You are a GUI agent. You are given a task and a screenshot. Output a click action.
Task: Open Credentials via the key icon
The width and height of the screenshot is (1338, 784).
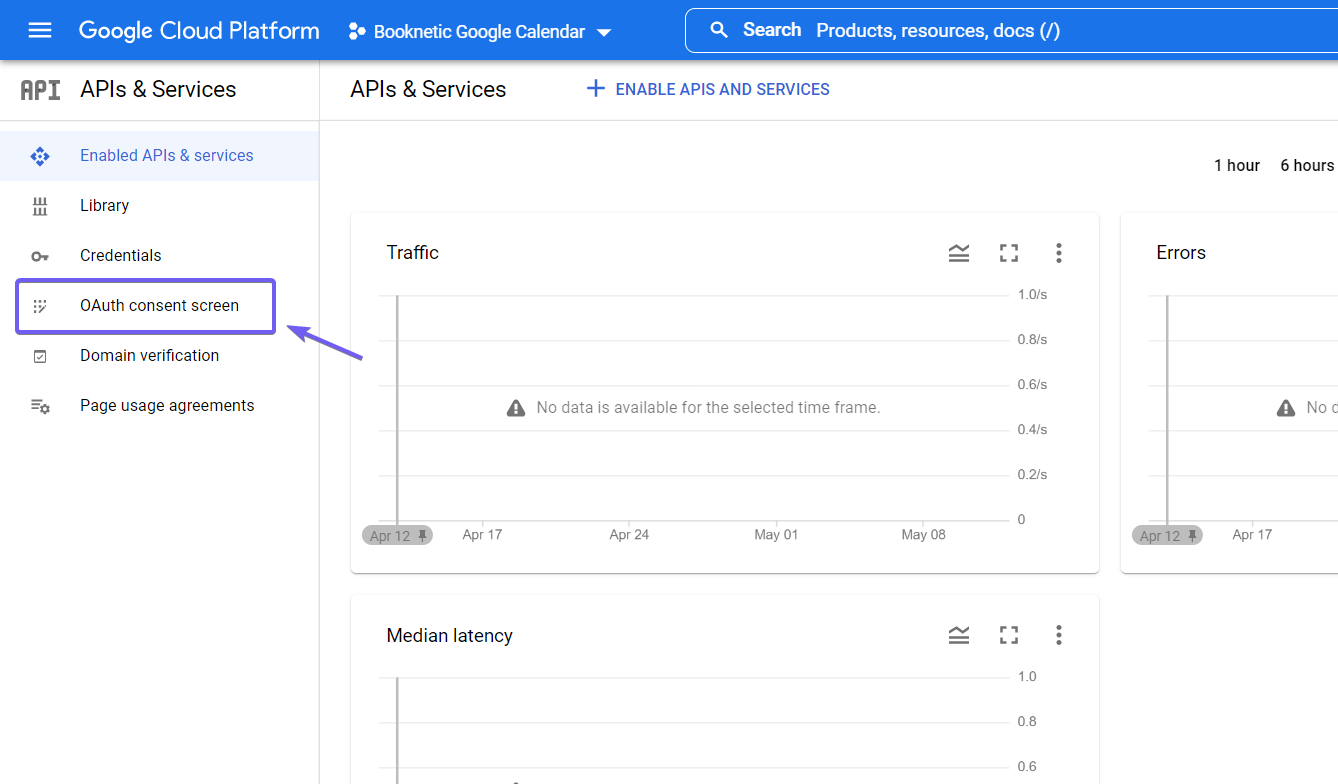(x=40, y=255)
